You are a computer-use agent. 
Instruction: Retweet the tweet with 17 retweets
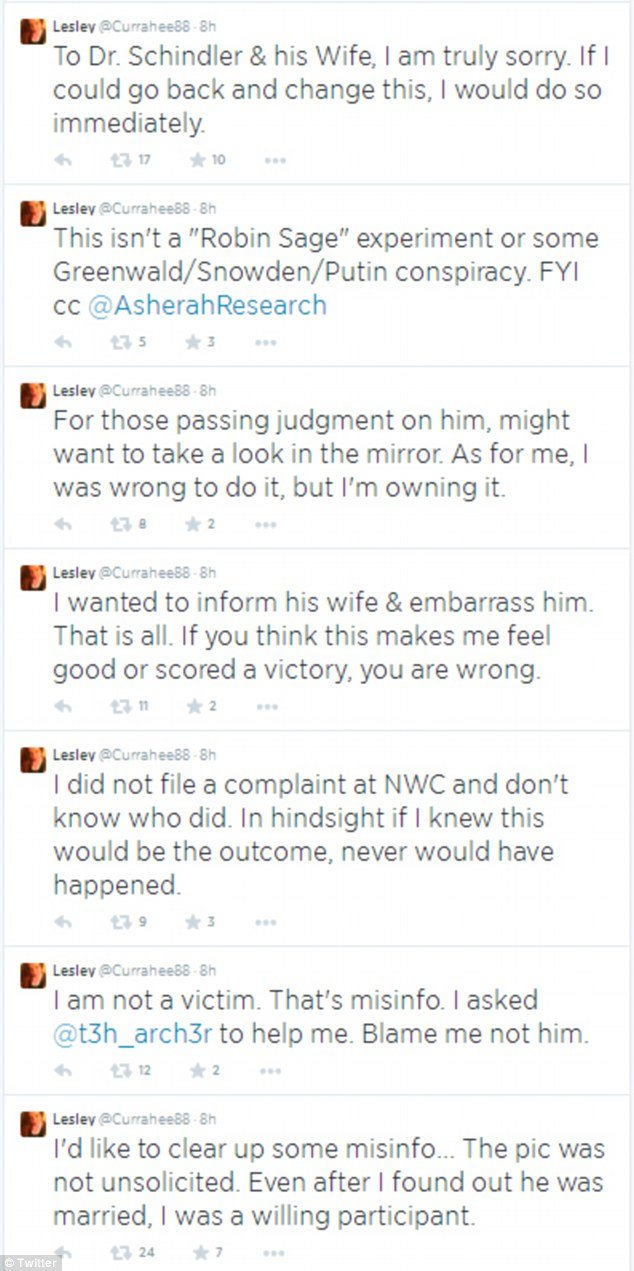click(x=120, y=160)
